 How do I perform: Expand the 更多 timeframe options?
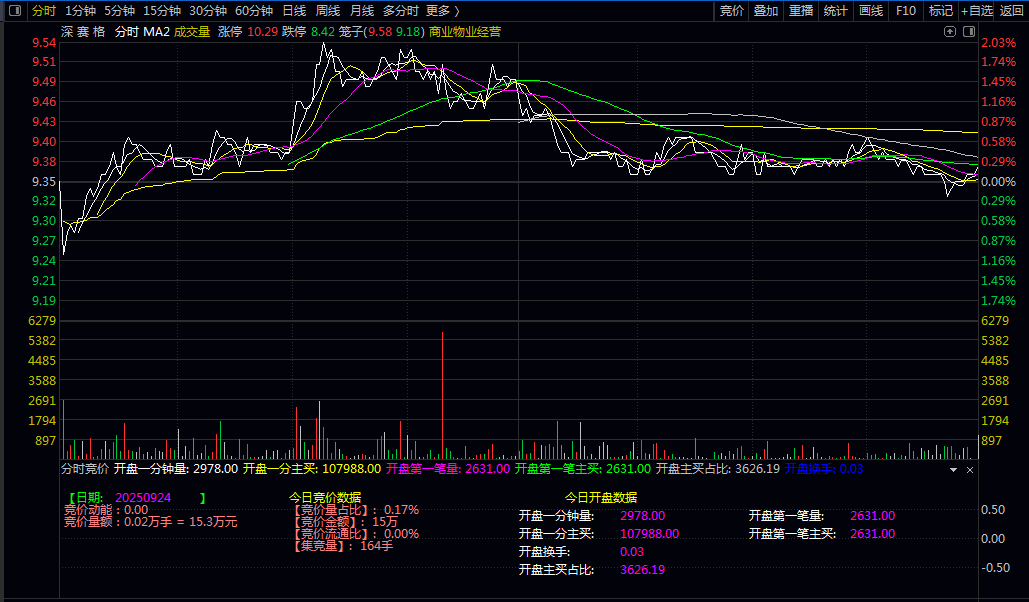[442, 11]
